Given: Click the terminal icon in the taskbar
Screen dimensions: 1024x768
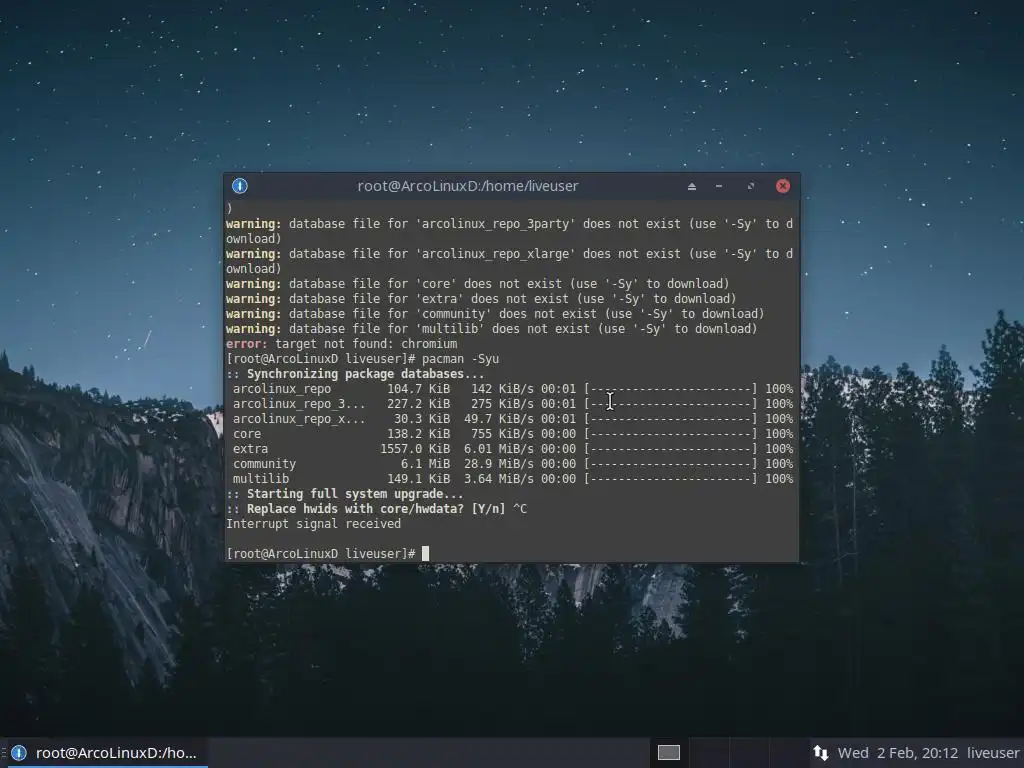Looking at the screenshot, I should pyautogui.click(x=19, y=753).
